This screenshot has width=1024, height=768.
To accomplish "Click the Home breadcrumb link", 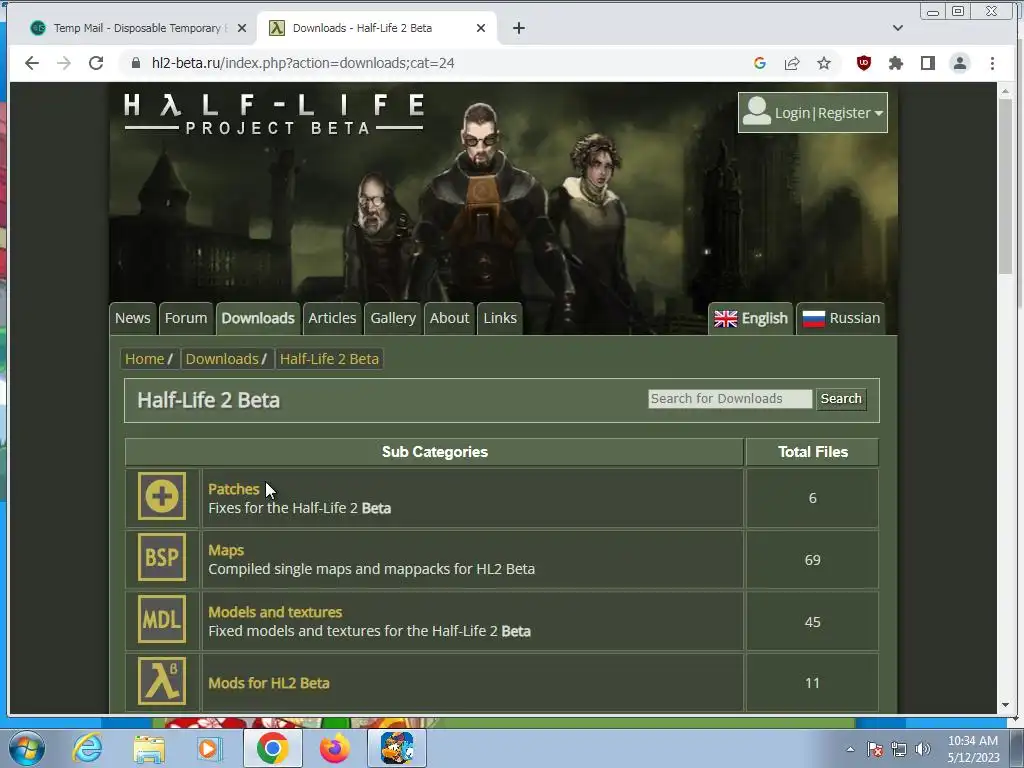I will 144,359.
